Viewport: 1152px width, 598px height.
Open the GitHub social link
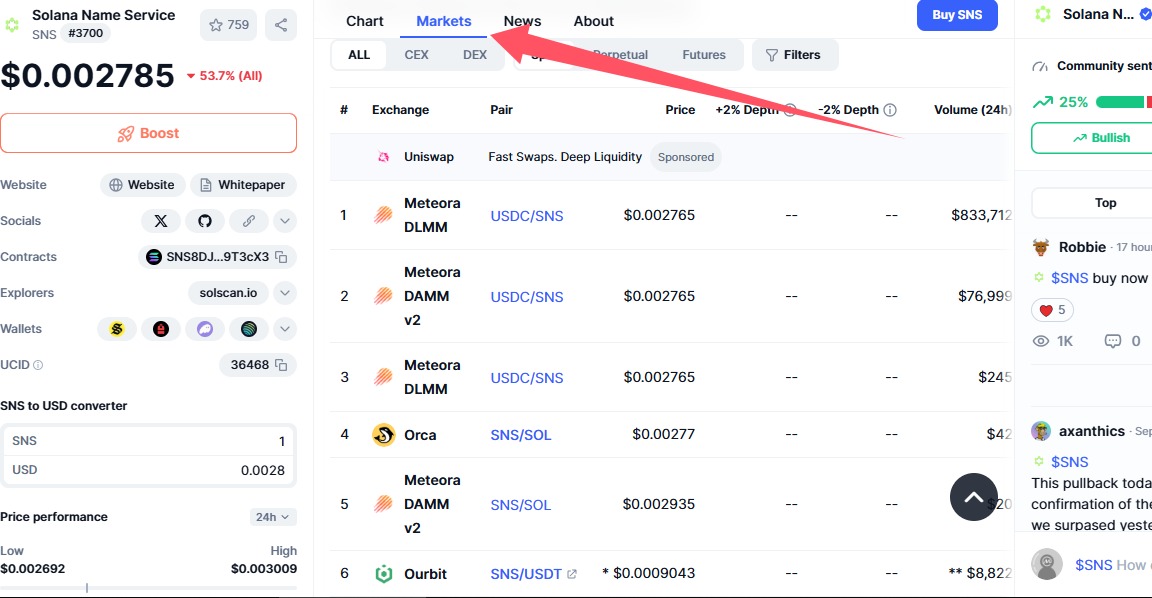[205, 221]
